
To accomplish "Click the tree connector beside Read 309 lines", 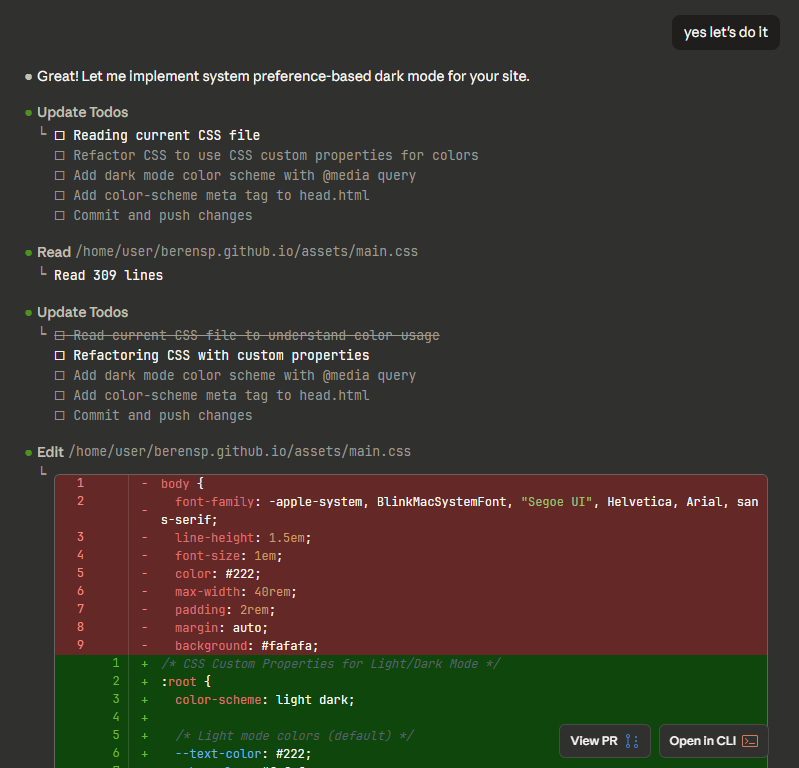I will pyautogui.click(x=43, y=272).
